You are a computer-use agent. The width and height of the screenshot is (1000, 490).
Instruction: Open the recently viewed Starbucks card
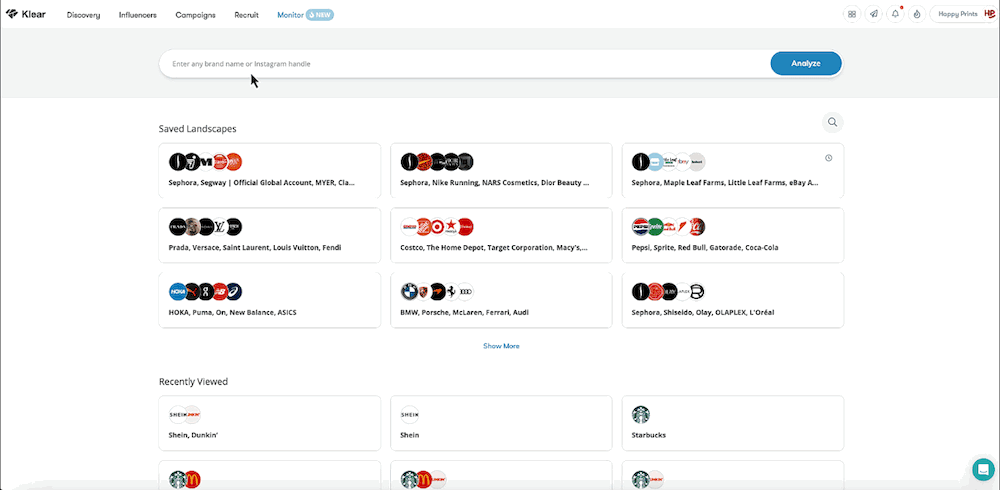(x=733, y=423)
